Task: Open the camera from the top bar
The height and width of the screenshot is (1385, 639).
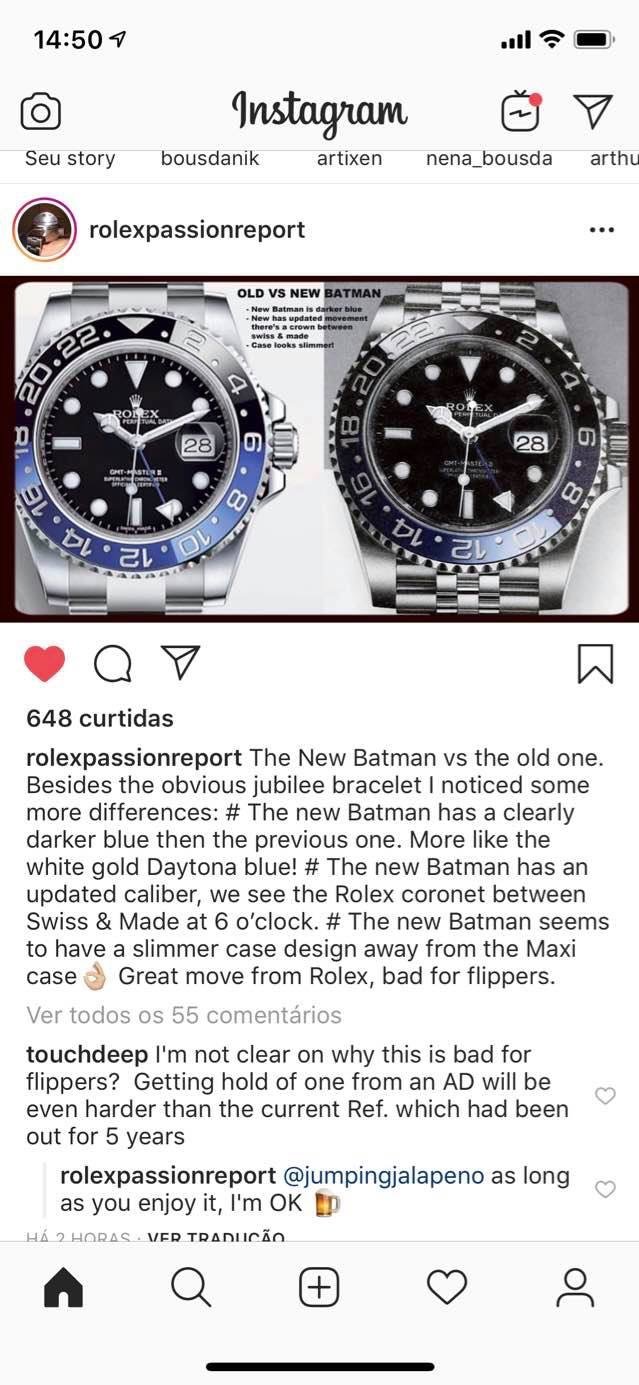Action: [x=41, y=111]
